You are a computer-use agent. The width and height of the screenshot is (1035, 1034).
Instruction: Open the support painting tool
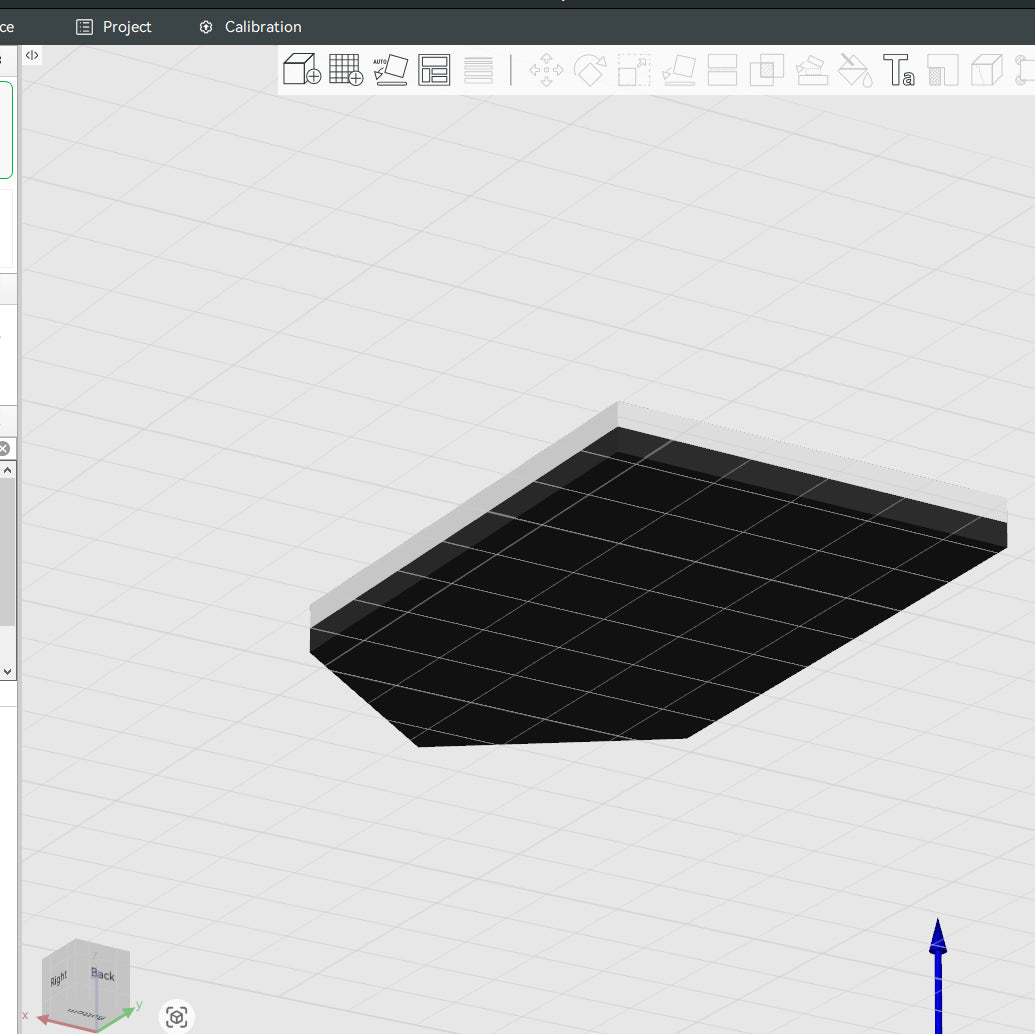click(811, 70)
